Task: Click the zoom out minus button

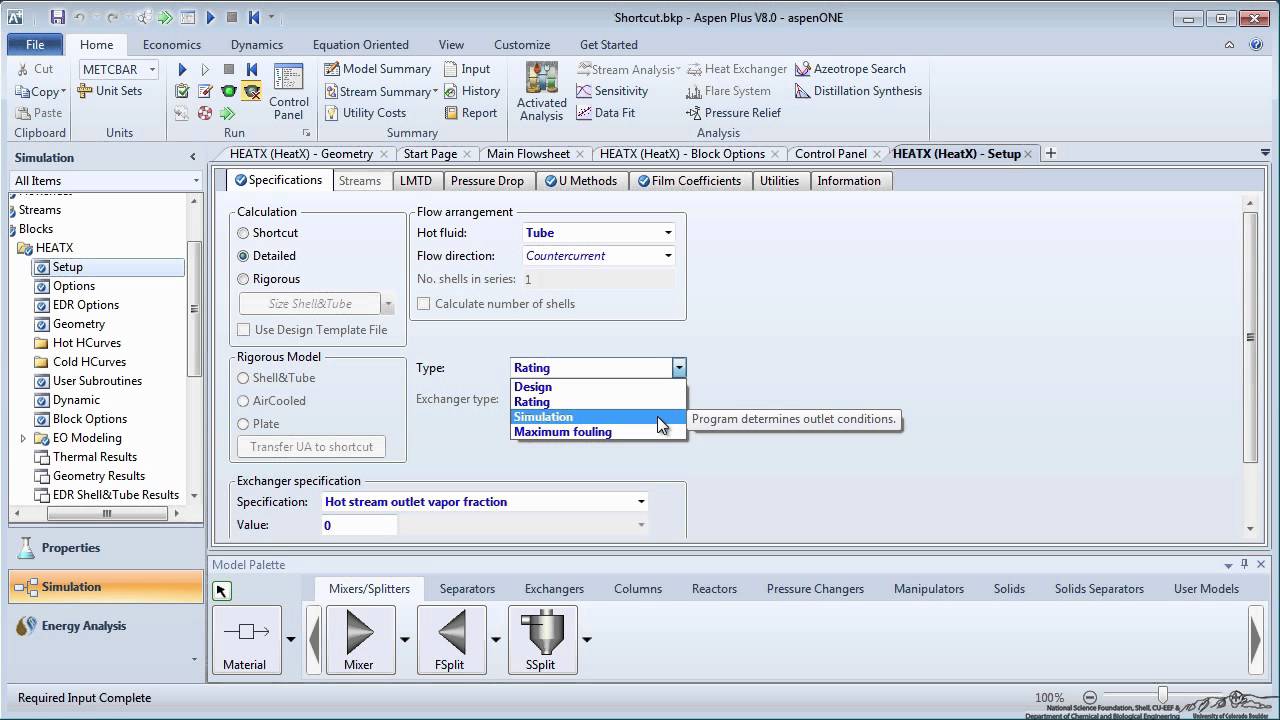Action: (x=1090, y=697)
